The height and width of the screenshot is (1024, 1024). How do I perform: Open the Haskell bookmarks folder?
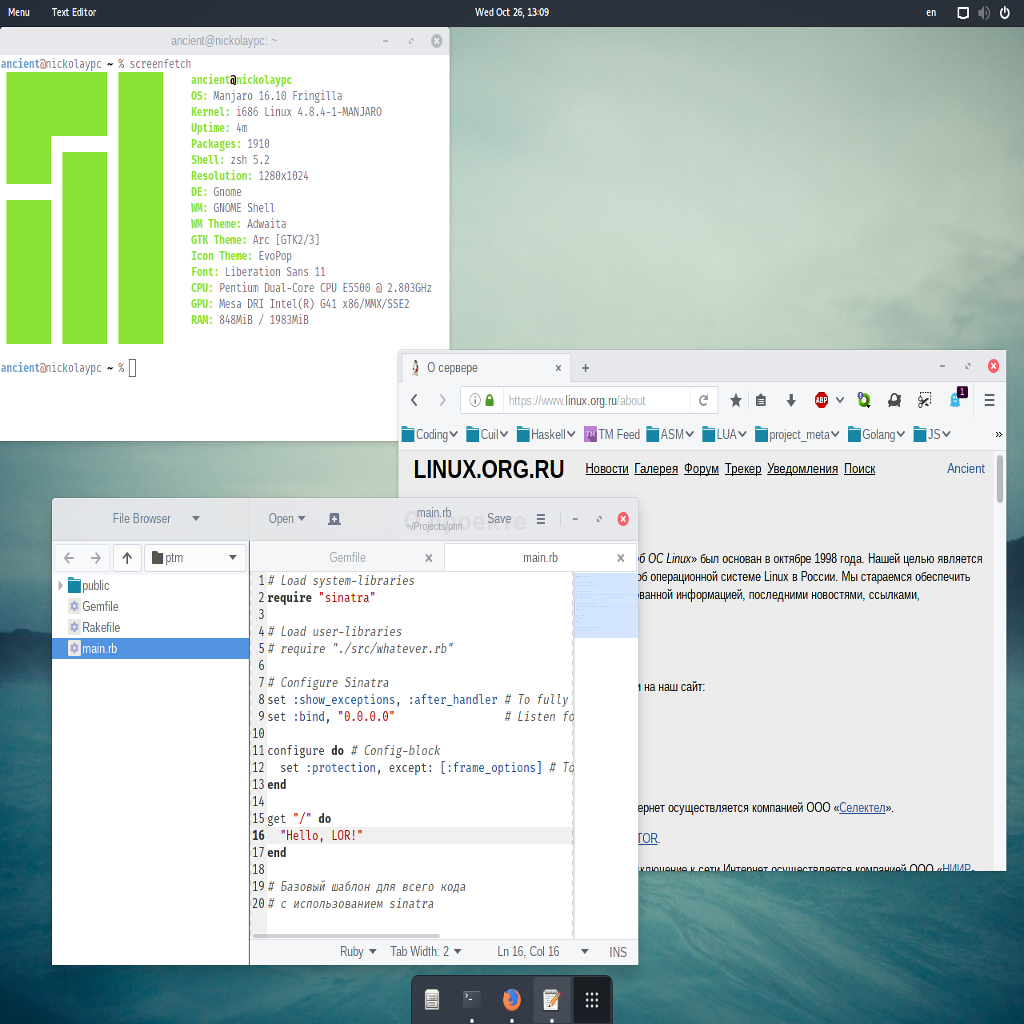(x=546, y=434)
